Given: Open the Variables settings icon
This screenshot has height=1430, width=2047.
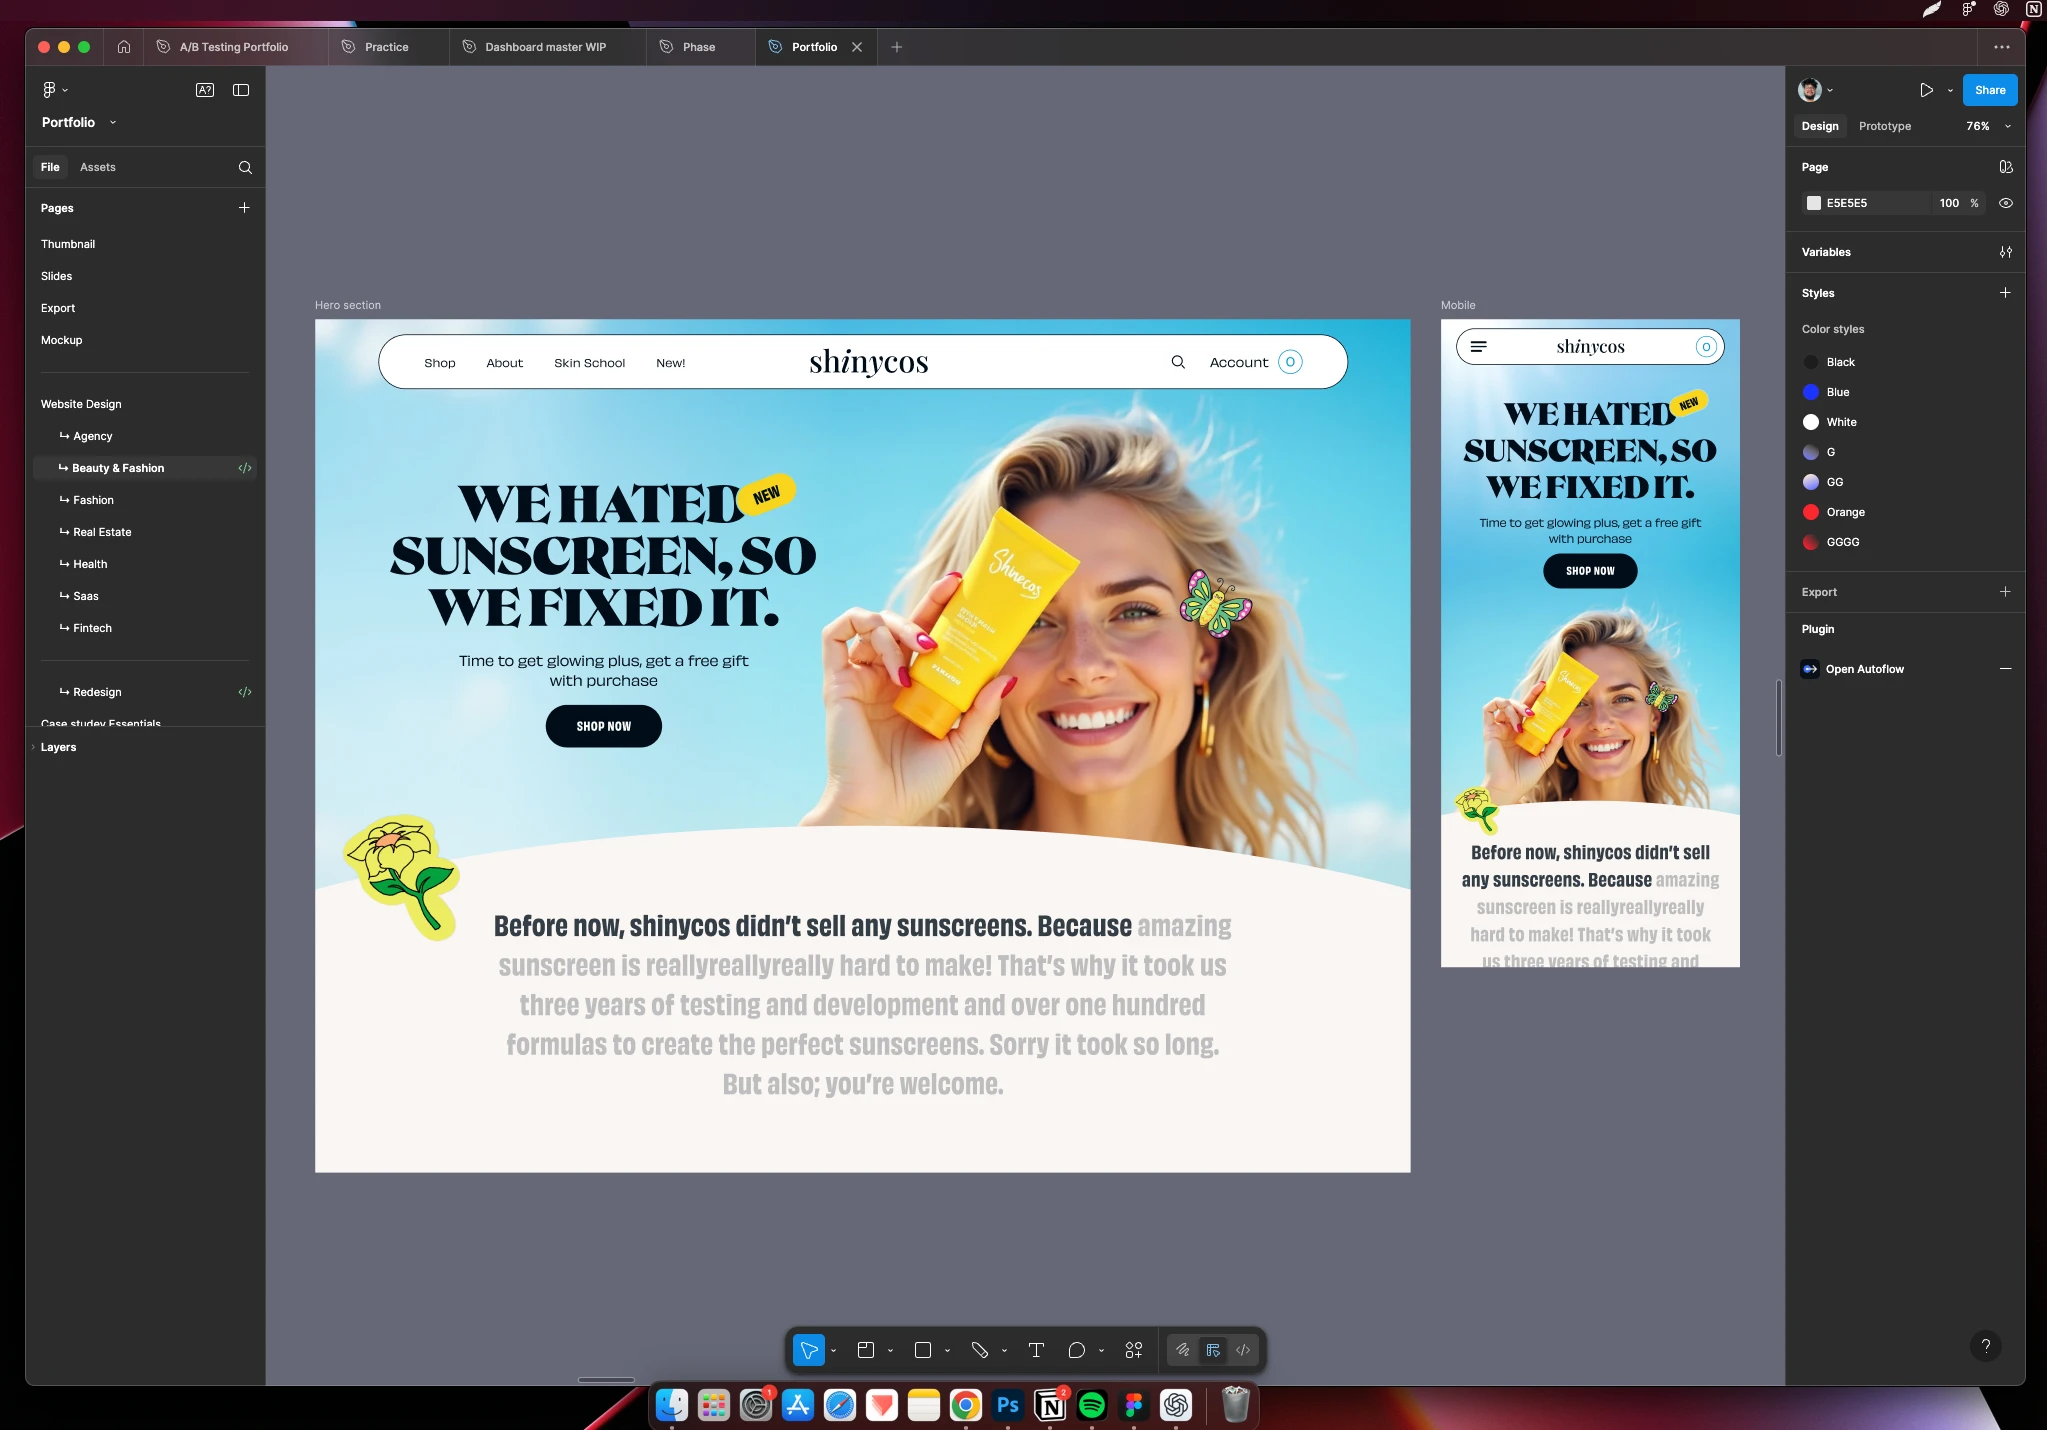Looking at the screenshot, I should (x=2006, y=252).
